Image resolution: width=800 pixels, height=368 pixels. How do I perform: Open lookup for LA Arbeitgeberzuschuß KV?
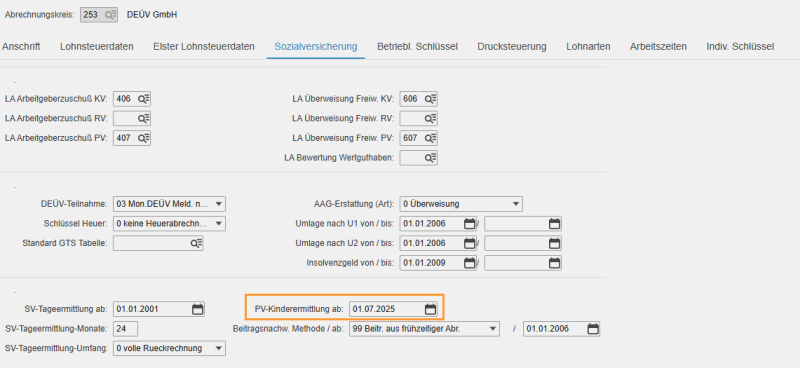point(143,99)
